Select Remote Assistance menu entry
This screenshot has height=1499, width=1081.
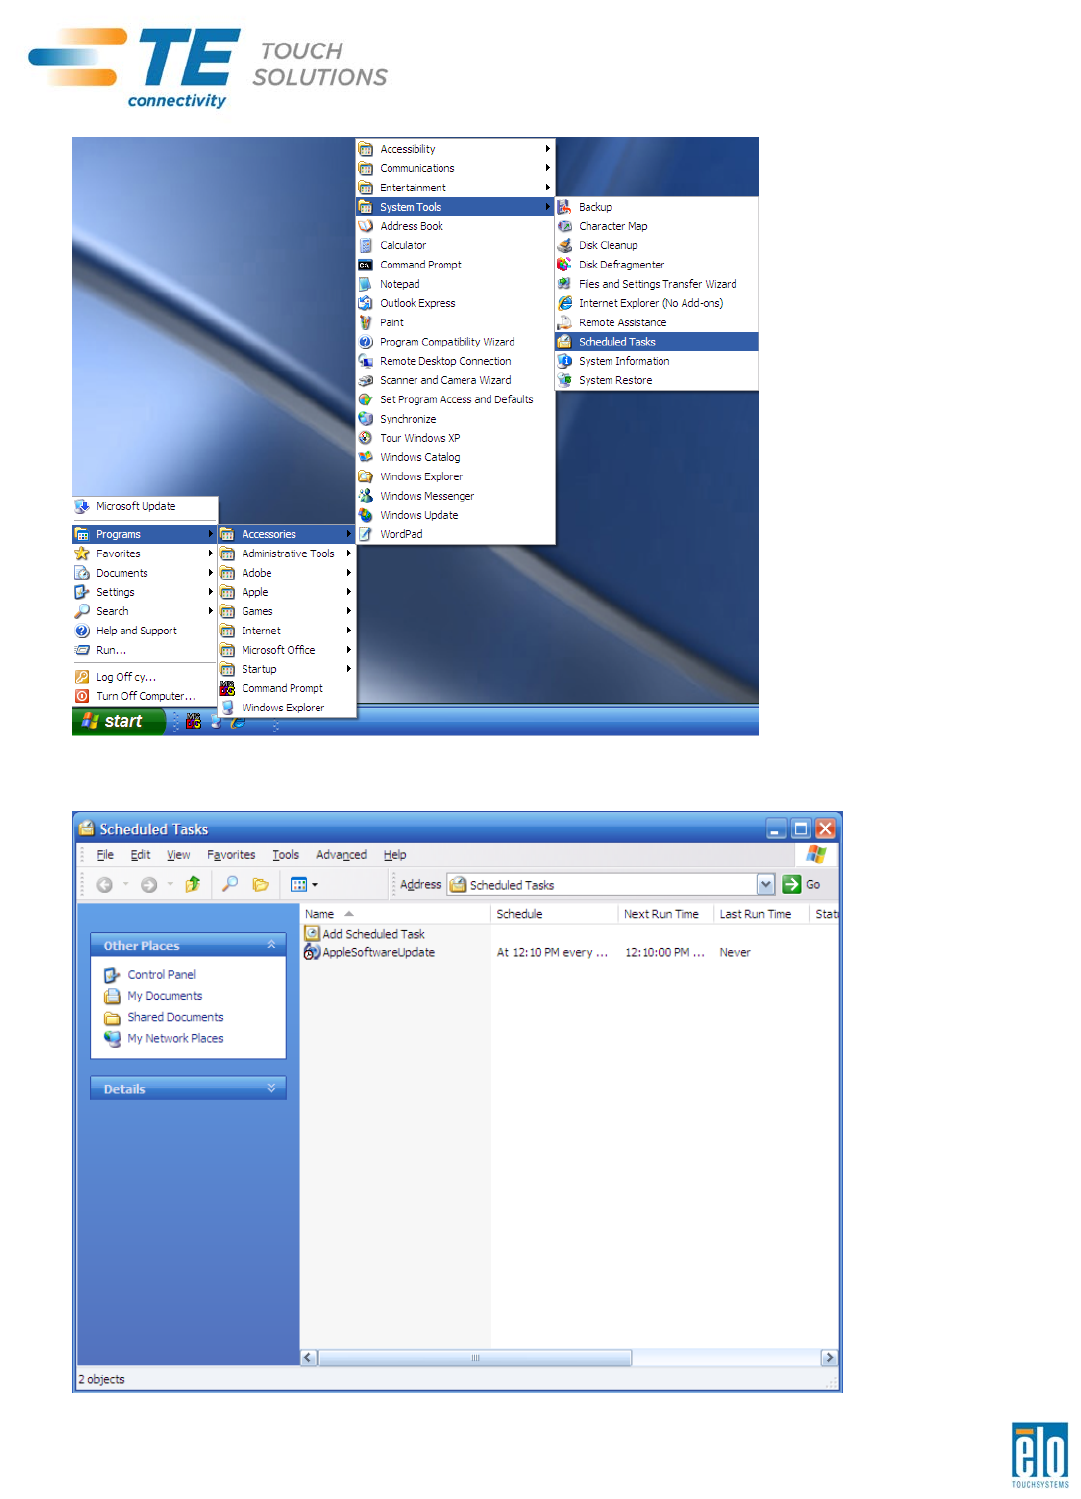coord(657,322)
